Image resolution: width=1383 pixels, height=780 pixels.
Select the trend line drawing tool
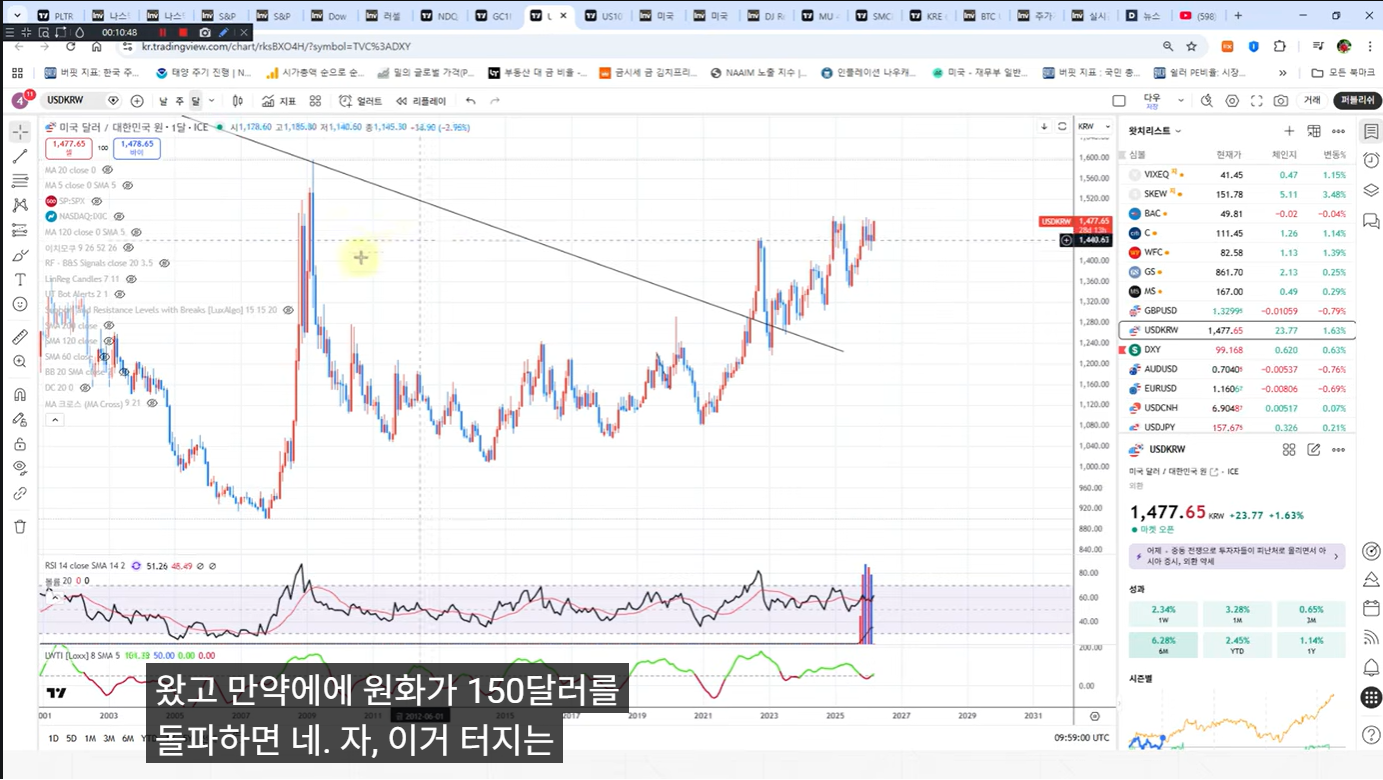pyautogui.click(x=20, y=156)
